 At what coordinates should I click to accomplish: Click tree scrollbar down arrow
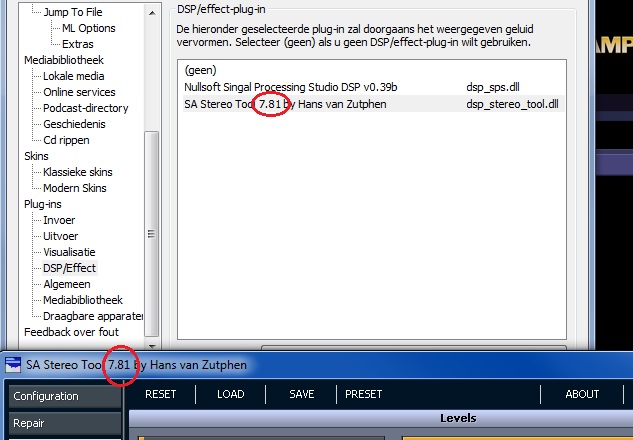coord(152,346)
